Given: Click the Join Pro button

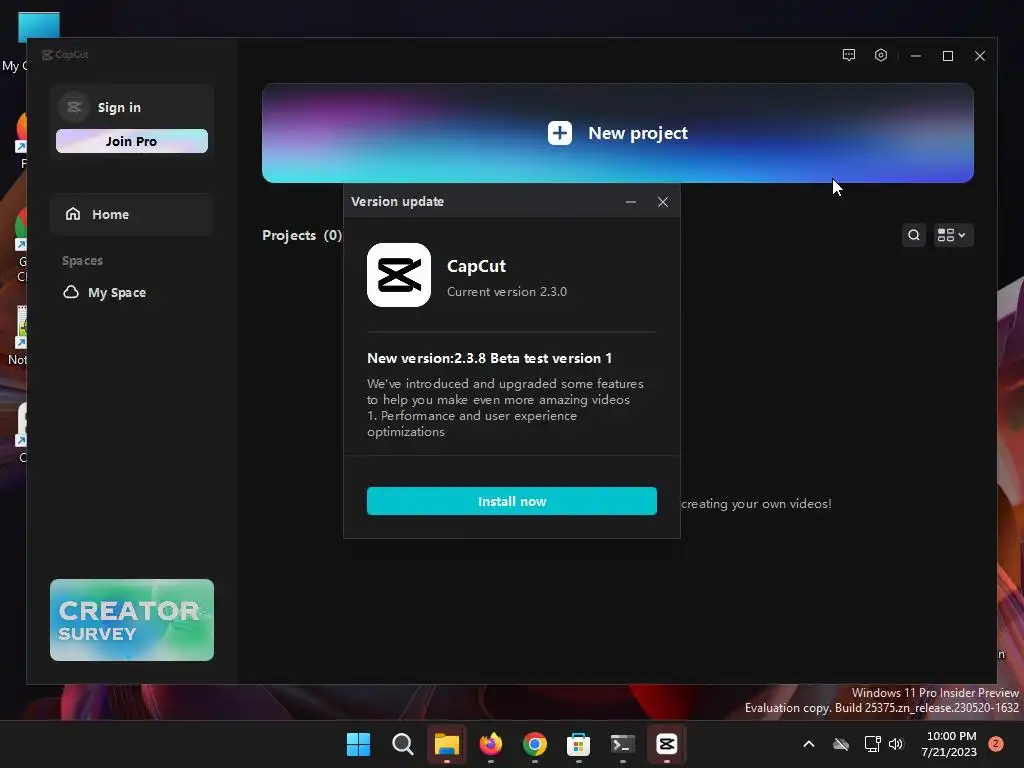Looking at the screenshot, I should tap(132, 141).
